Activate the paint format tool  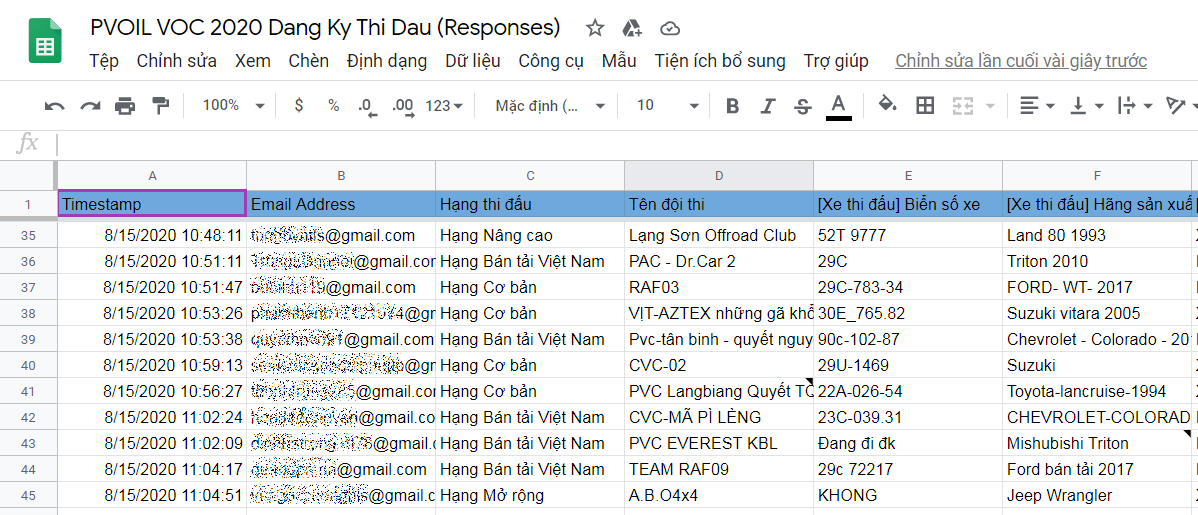tap(160, 106)
